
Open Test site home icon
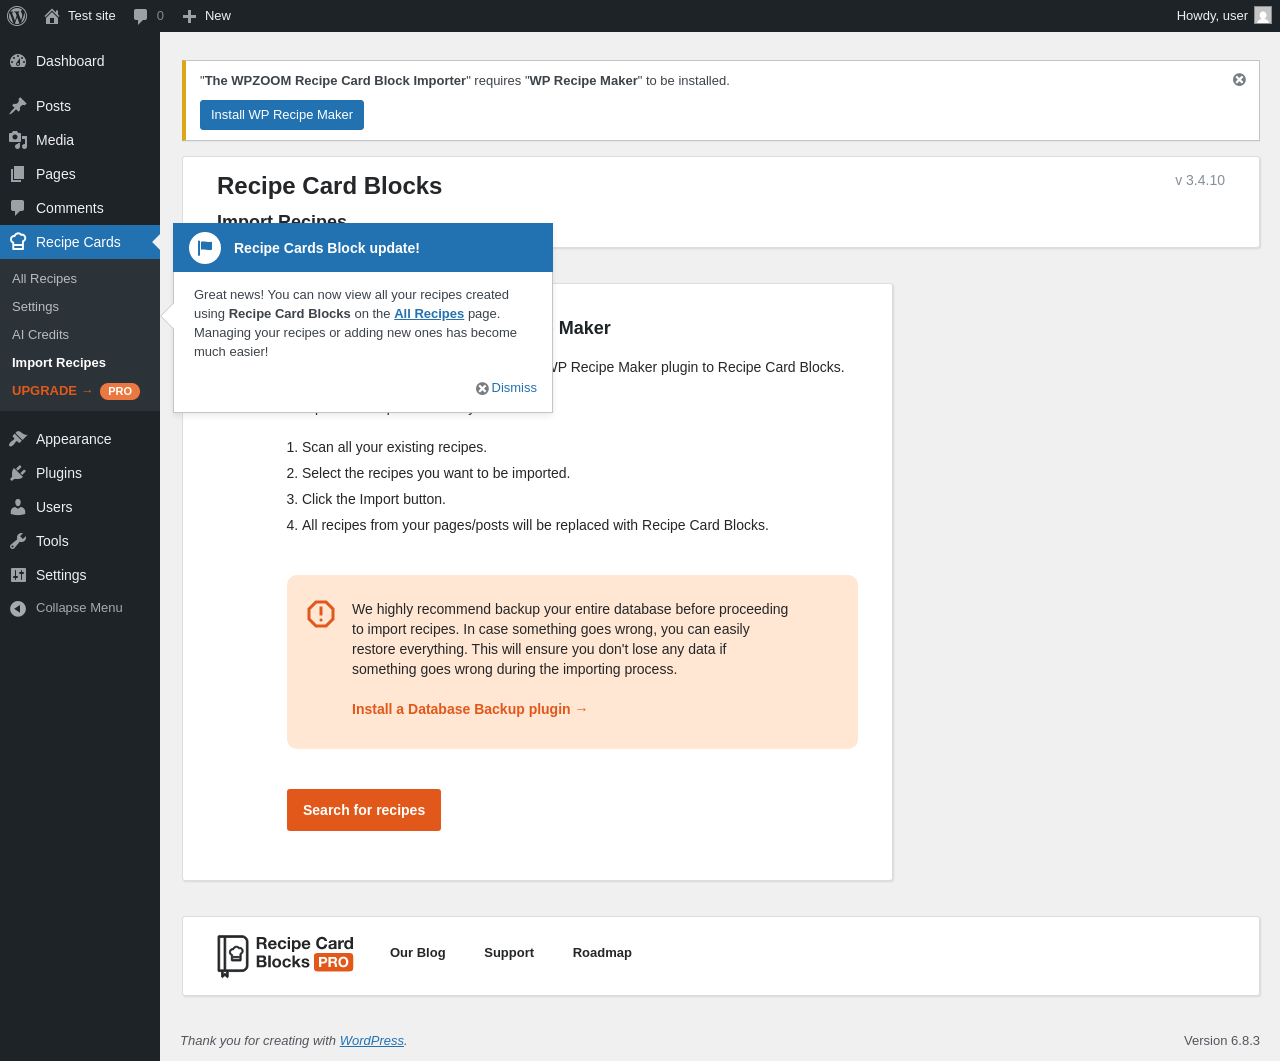52,16
